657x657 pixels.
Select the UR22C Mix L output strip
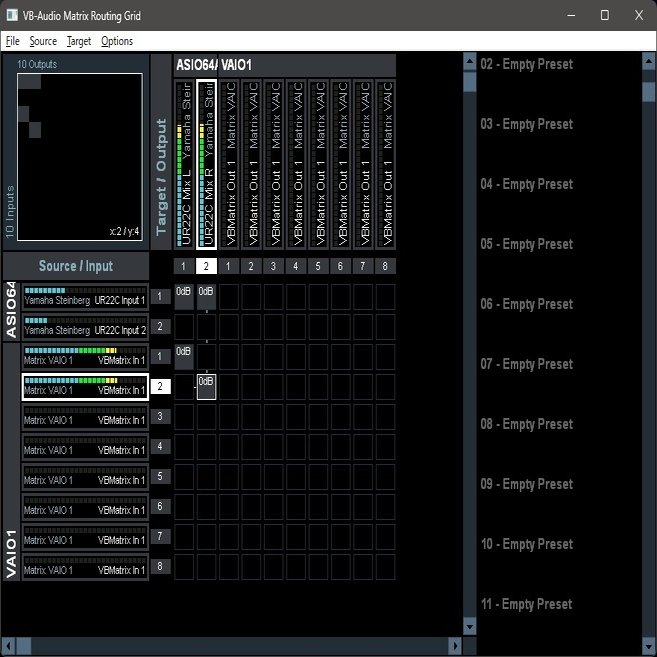pyautogui.click(x=185, y=164)
